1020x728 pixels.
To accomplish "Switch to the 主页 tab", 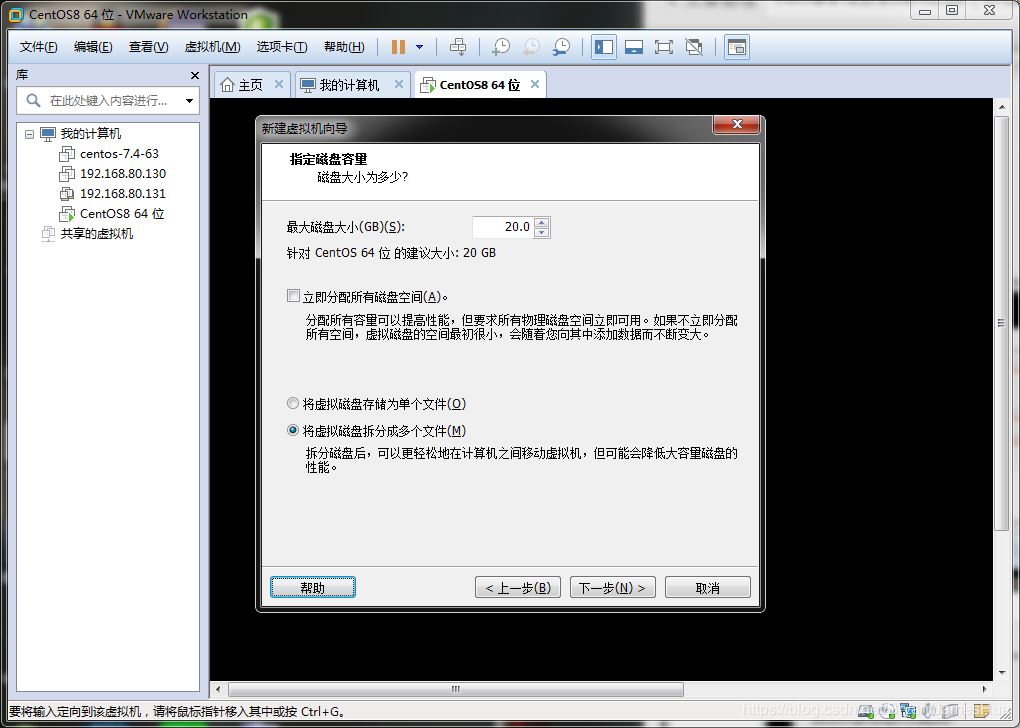I will 249,84.
